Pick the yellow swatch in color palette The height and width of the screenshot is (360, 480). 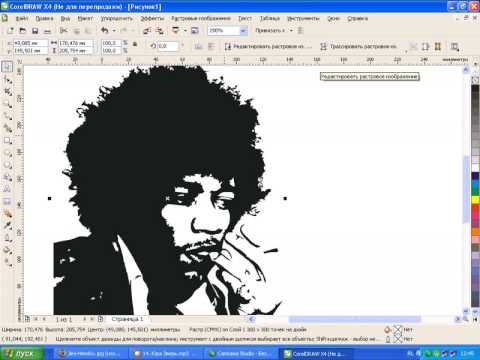click(x=475, y=200)
